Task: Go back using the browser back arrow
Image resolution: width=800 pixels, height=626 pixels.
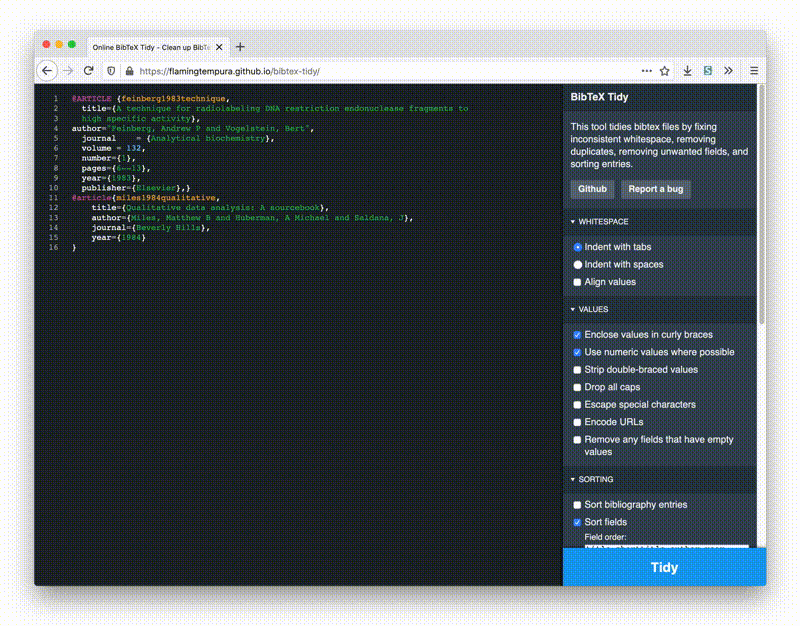Action: click(47, 71)
